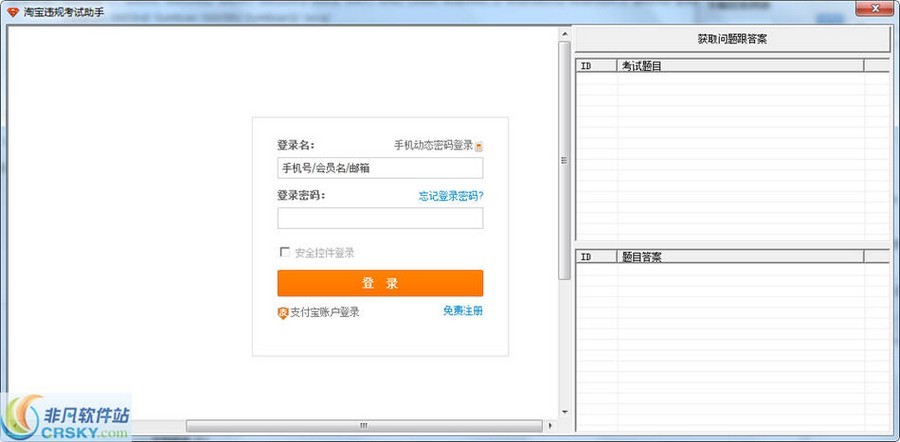Close the 淘宝违规考试助手 window
Image resolution: width=900 pixels, height=442 pixels.
pos(876,9)
